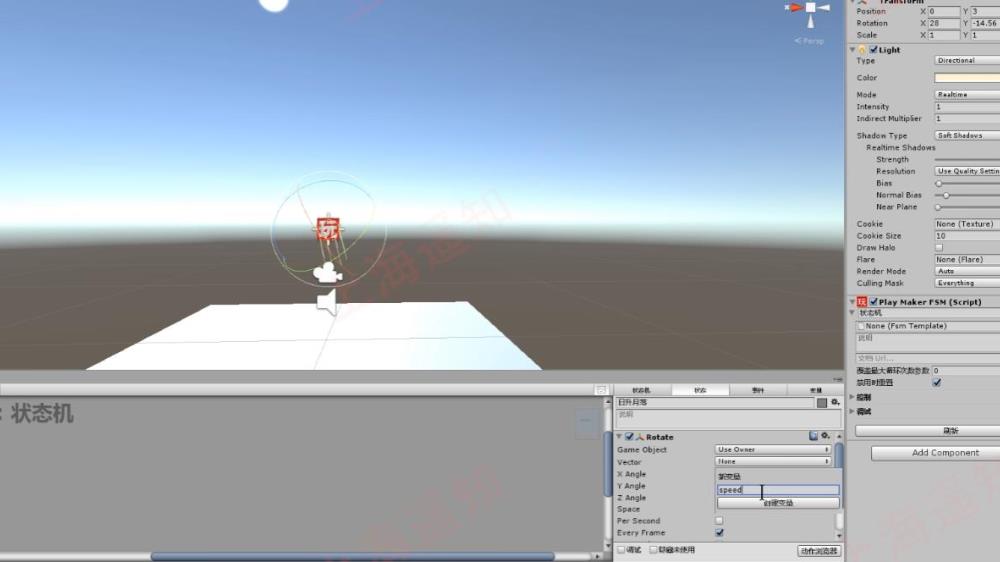Adjust the shadow Strength slider
1000x562 pixels.
[x=967, y=159]
